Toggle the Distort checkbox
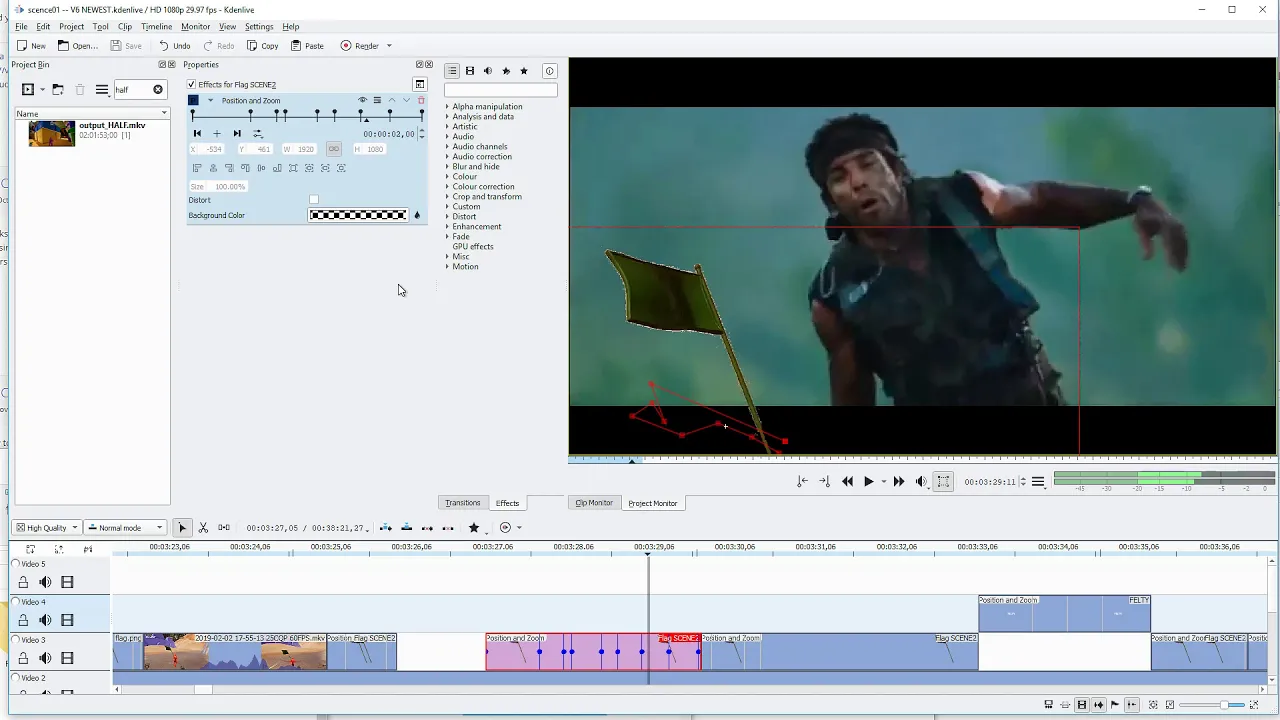 tap(314, 200)
